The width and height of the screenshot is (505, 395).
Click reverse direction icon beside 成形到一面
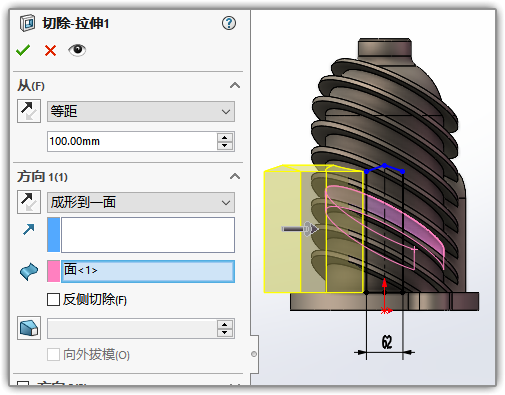click(x=29, y=202)
